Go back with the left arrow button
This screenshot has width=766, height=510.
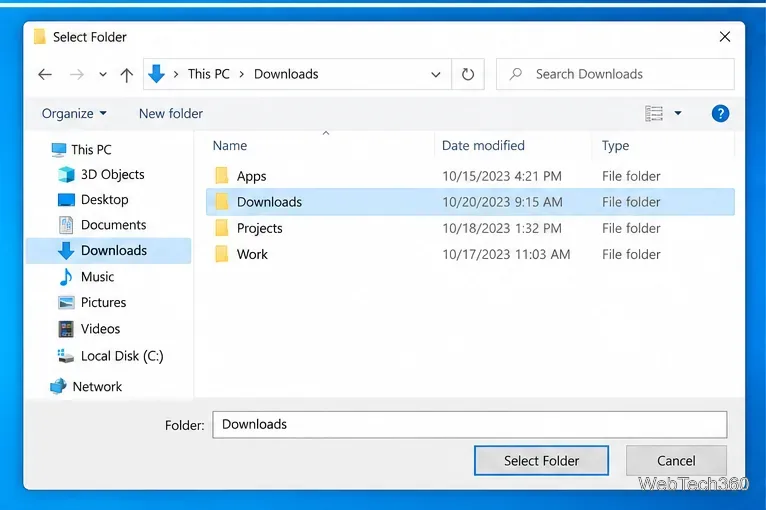point(45,74)
